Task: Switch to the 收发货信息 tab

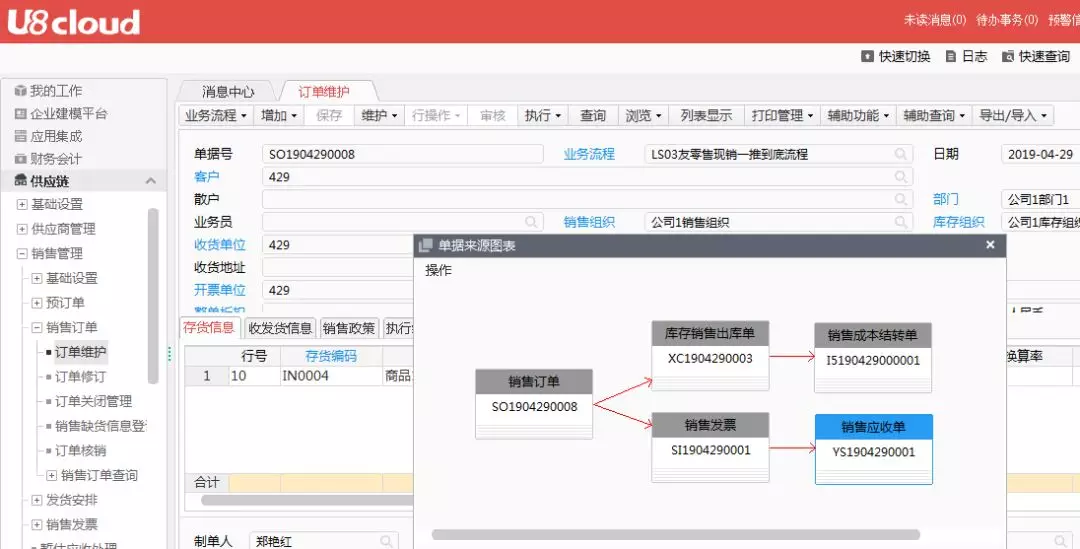Action: 280,328
